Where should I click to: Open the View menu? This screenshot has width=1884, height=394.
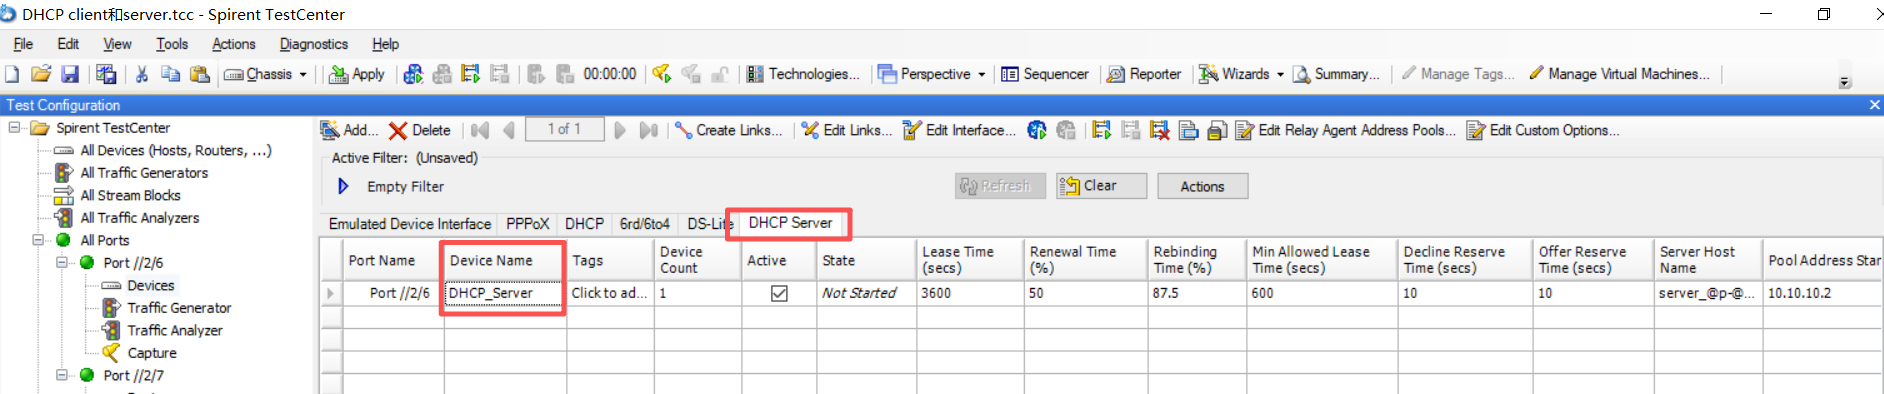click(x=117, y=44)
